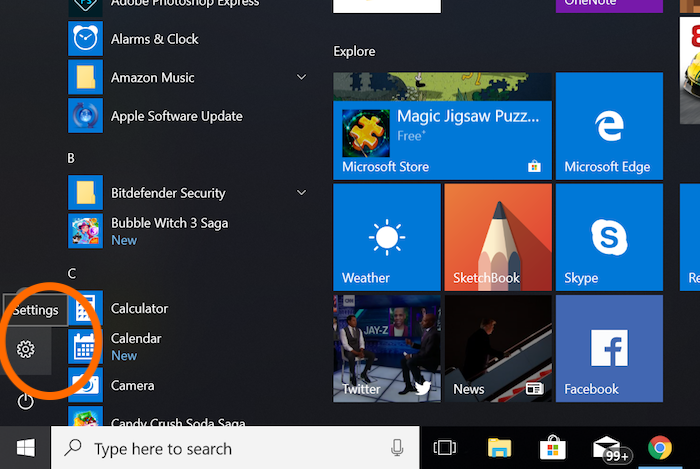Click the Alarms & Clock label
Image resolution: width=700 pixels, height=469 pixels.
(154, 39)
